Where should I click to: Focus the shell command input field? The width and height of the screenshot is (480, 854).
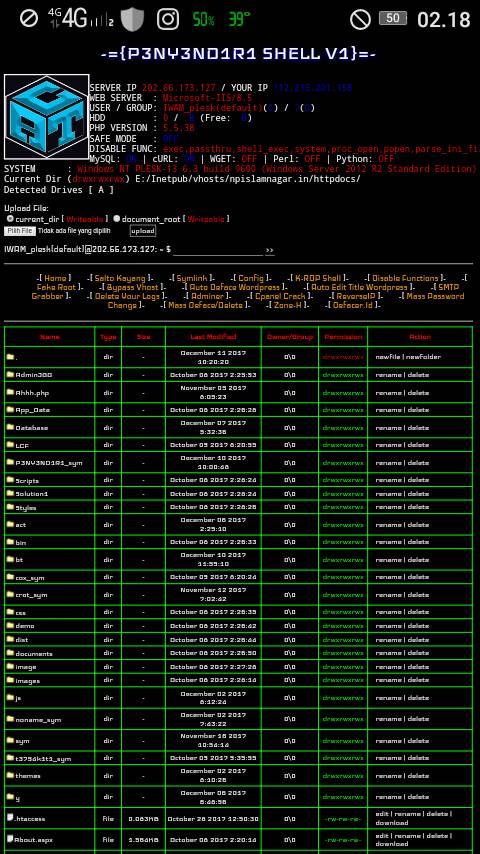pos(218,249)
